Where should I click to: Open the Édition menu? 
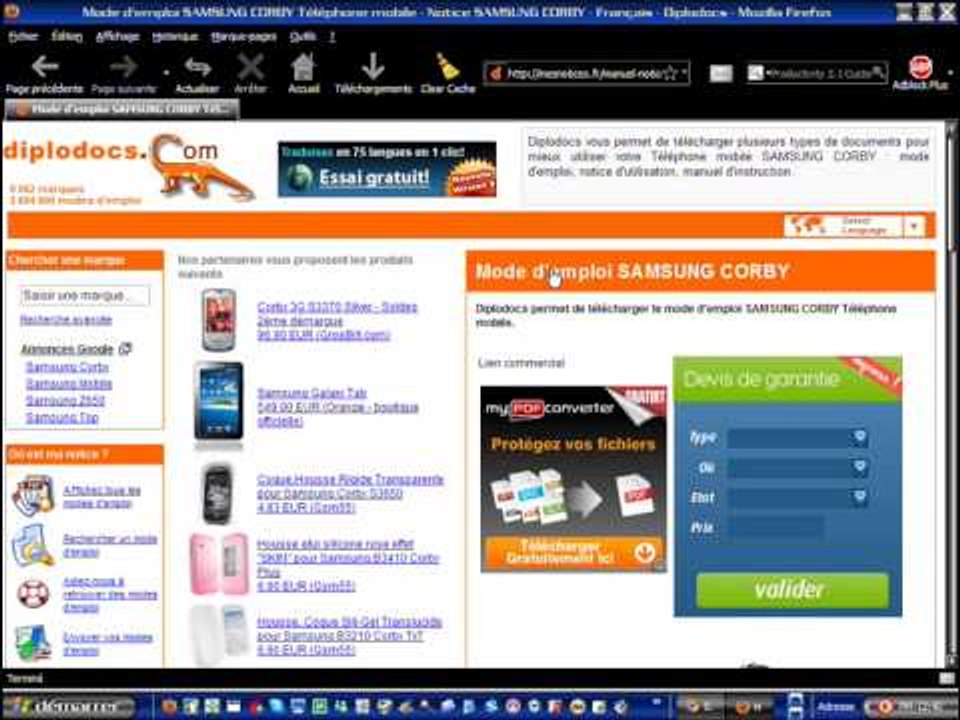click(67, 37)
